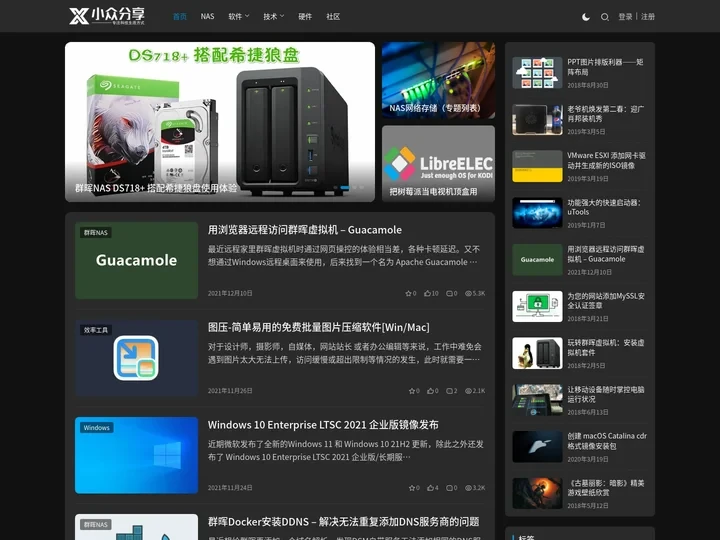Viewport: 720px width, 540px height.
Task: Open the Guacamole article title
Action: point(305,230)
